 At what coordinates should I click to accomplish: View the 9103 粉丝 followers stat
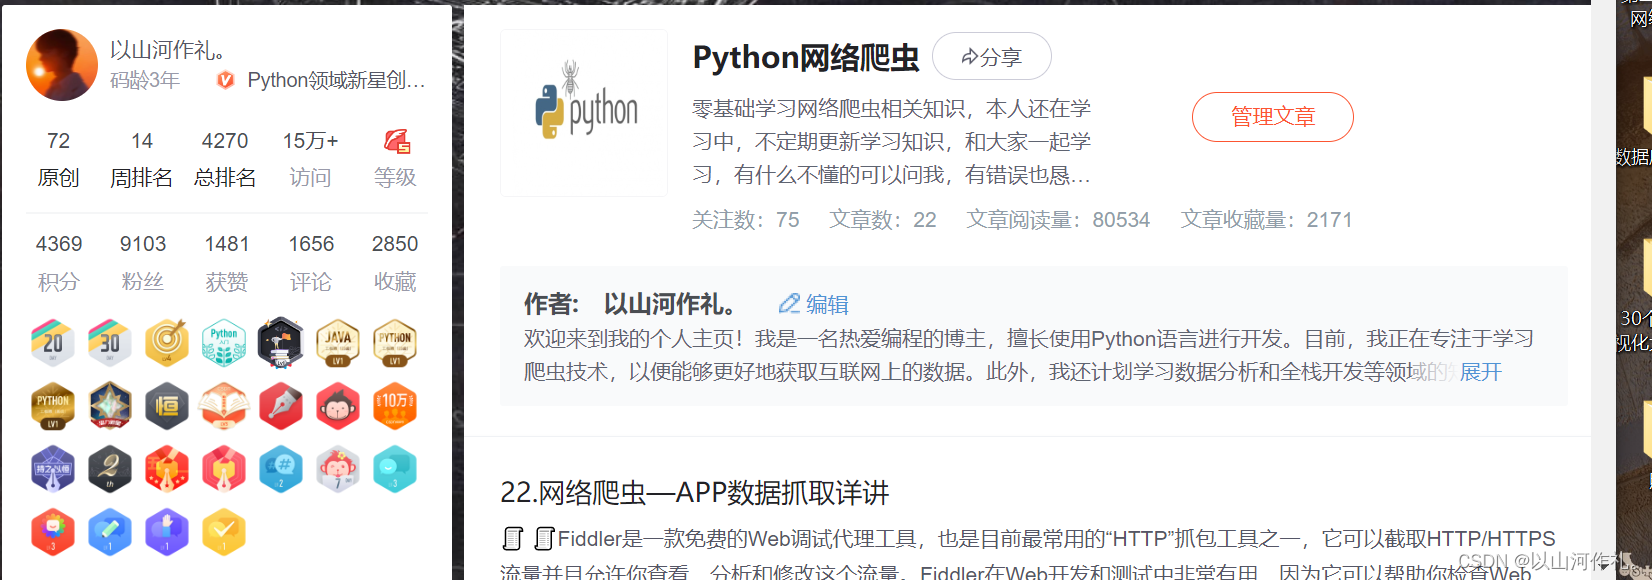pos(143,263)
